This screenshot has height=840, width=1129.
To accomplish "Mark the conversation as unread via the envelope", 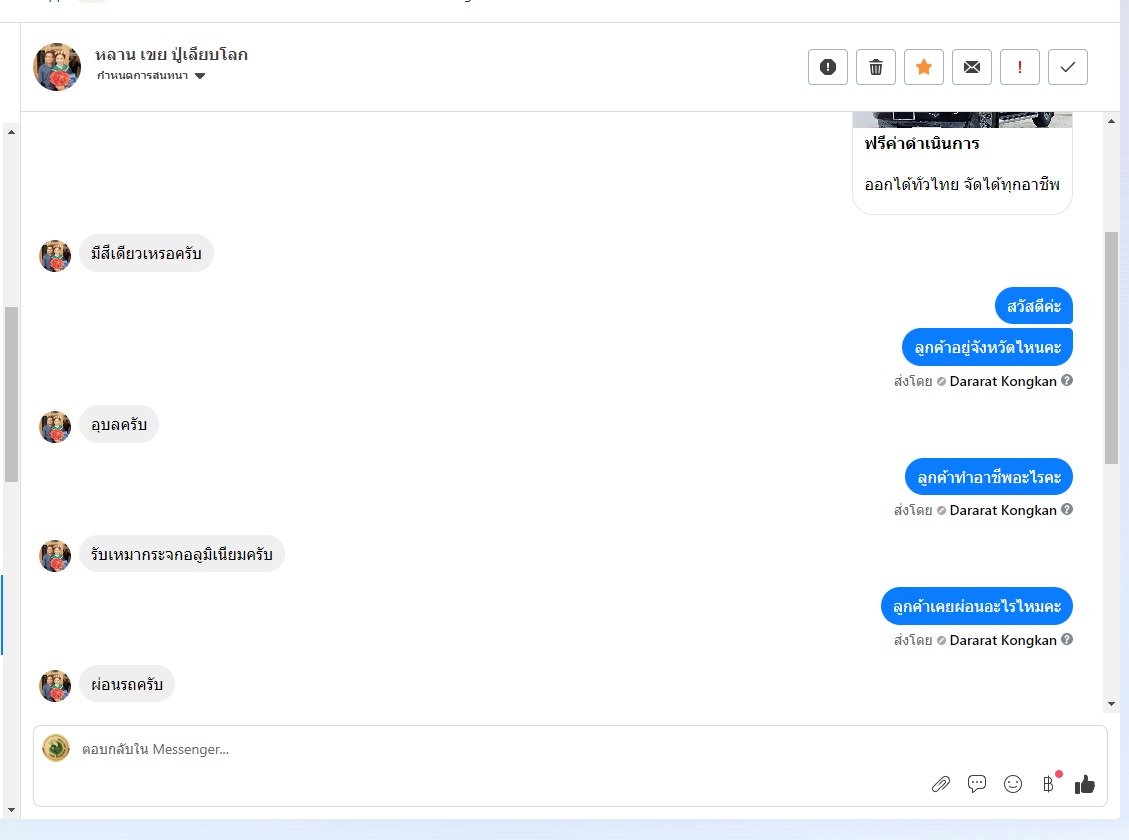I will pyautogui.click(x=972, y=67).
